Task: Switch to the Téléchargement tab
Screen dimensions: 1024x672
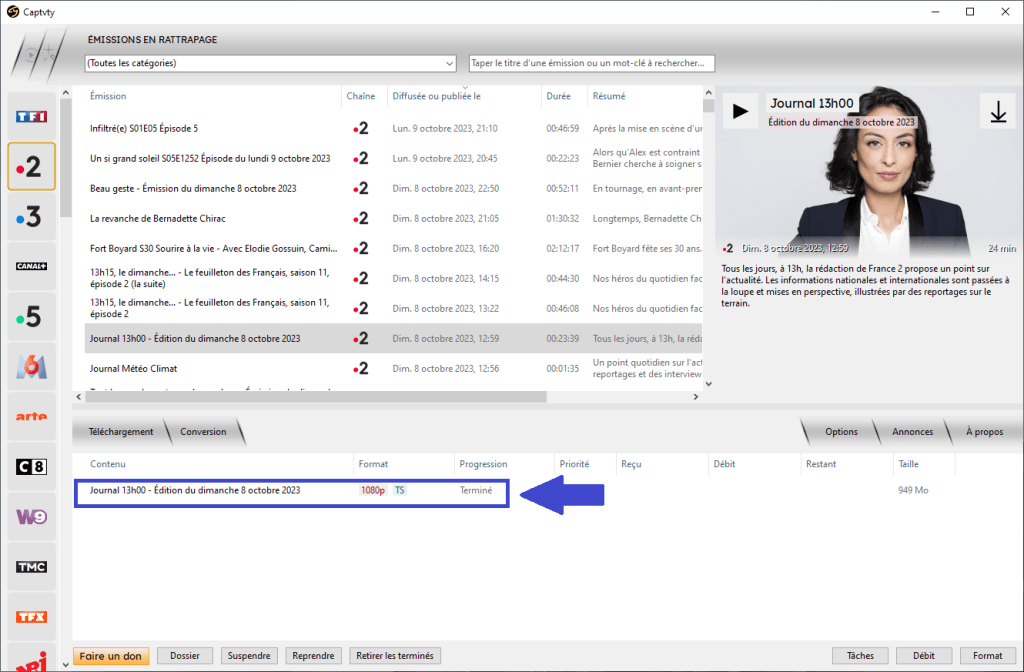Action: [121, 432]
